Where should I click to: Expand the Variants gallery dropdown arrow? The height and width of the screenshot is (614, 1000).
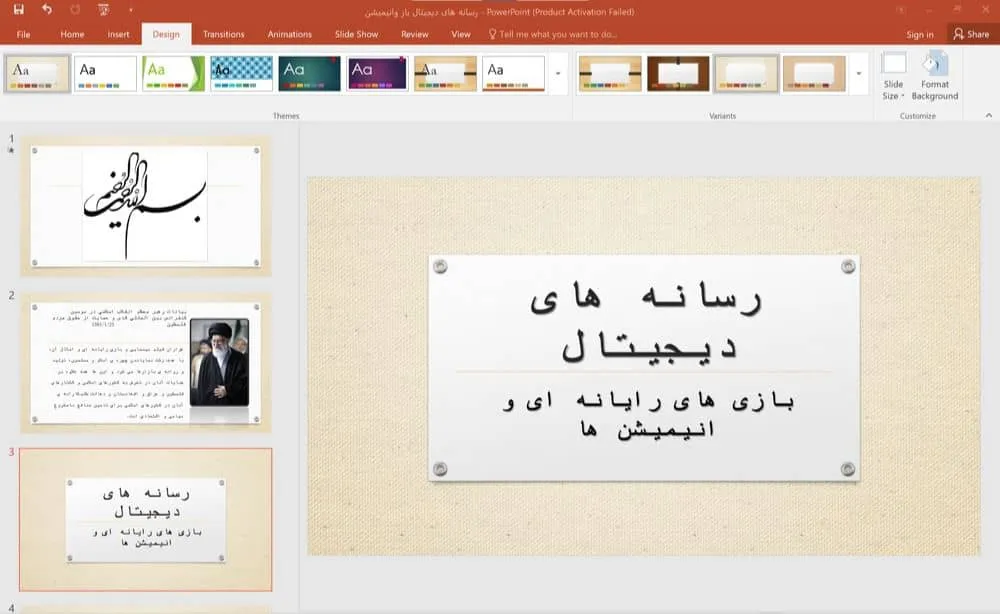(x=859, y=74)
